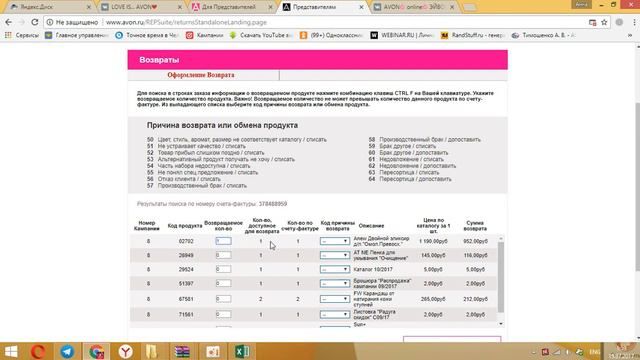Open Excel from the taskbar
Viewport: 640px width, 360px height.
click(242, 351)
